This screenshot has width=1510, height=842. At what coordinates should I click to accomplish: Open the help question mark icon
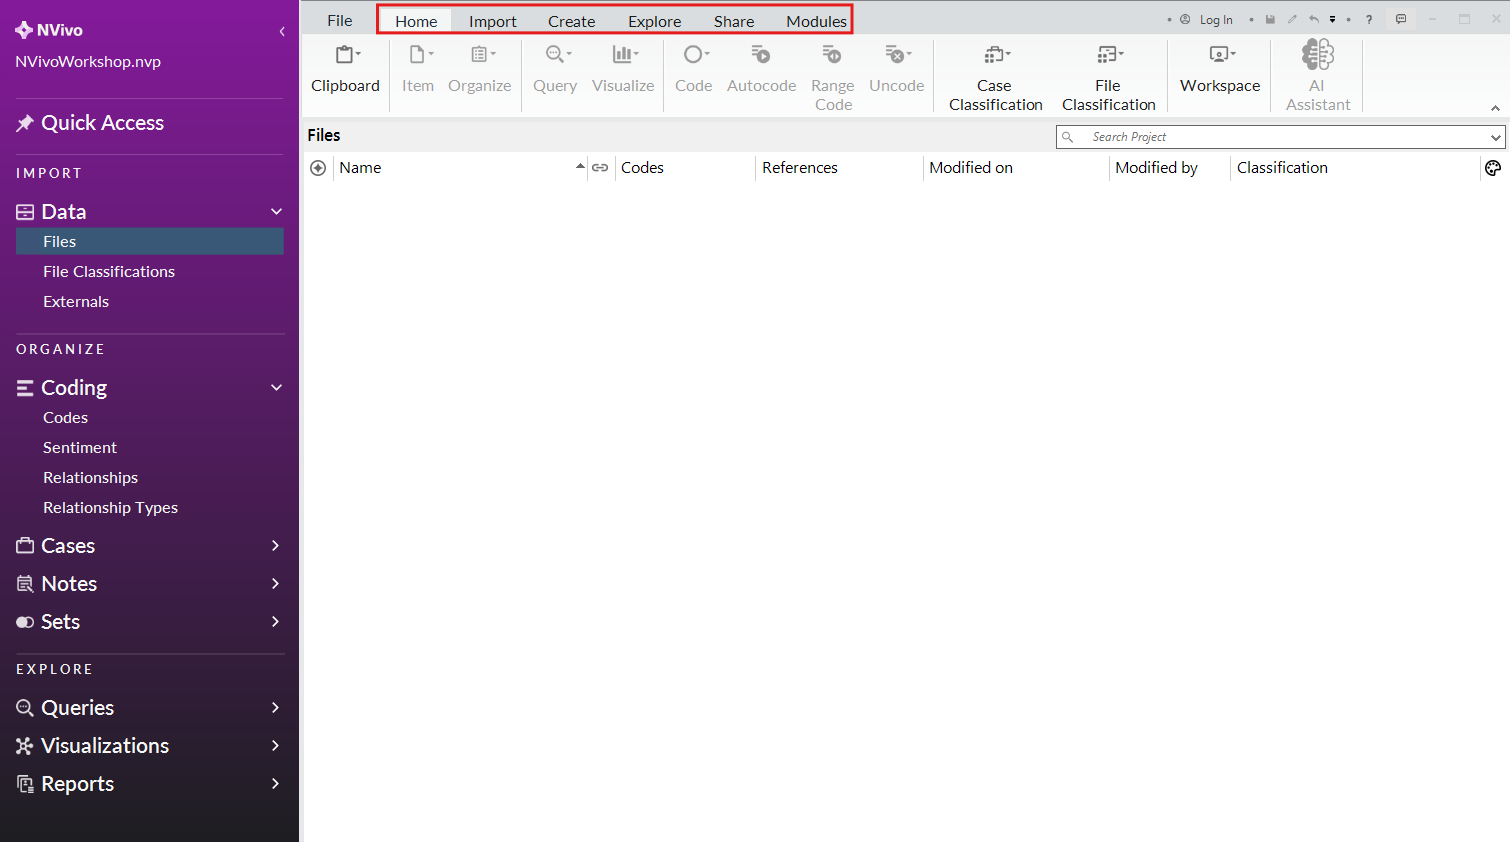1369,19
